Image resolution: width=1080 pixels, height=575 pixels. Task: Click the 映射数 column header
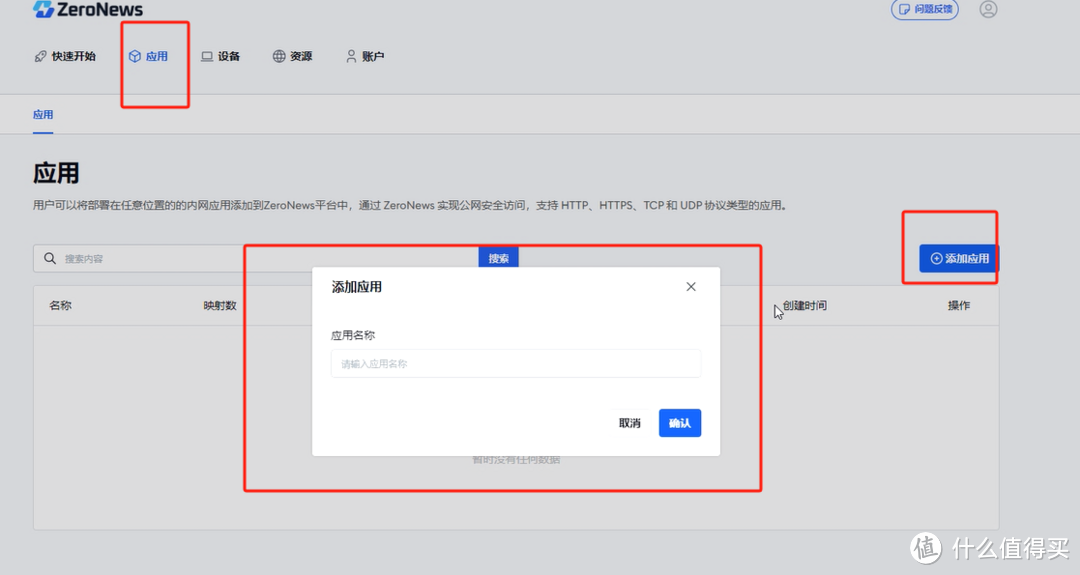[220, 305]
